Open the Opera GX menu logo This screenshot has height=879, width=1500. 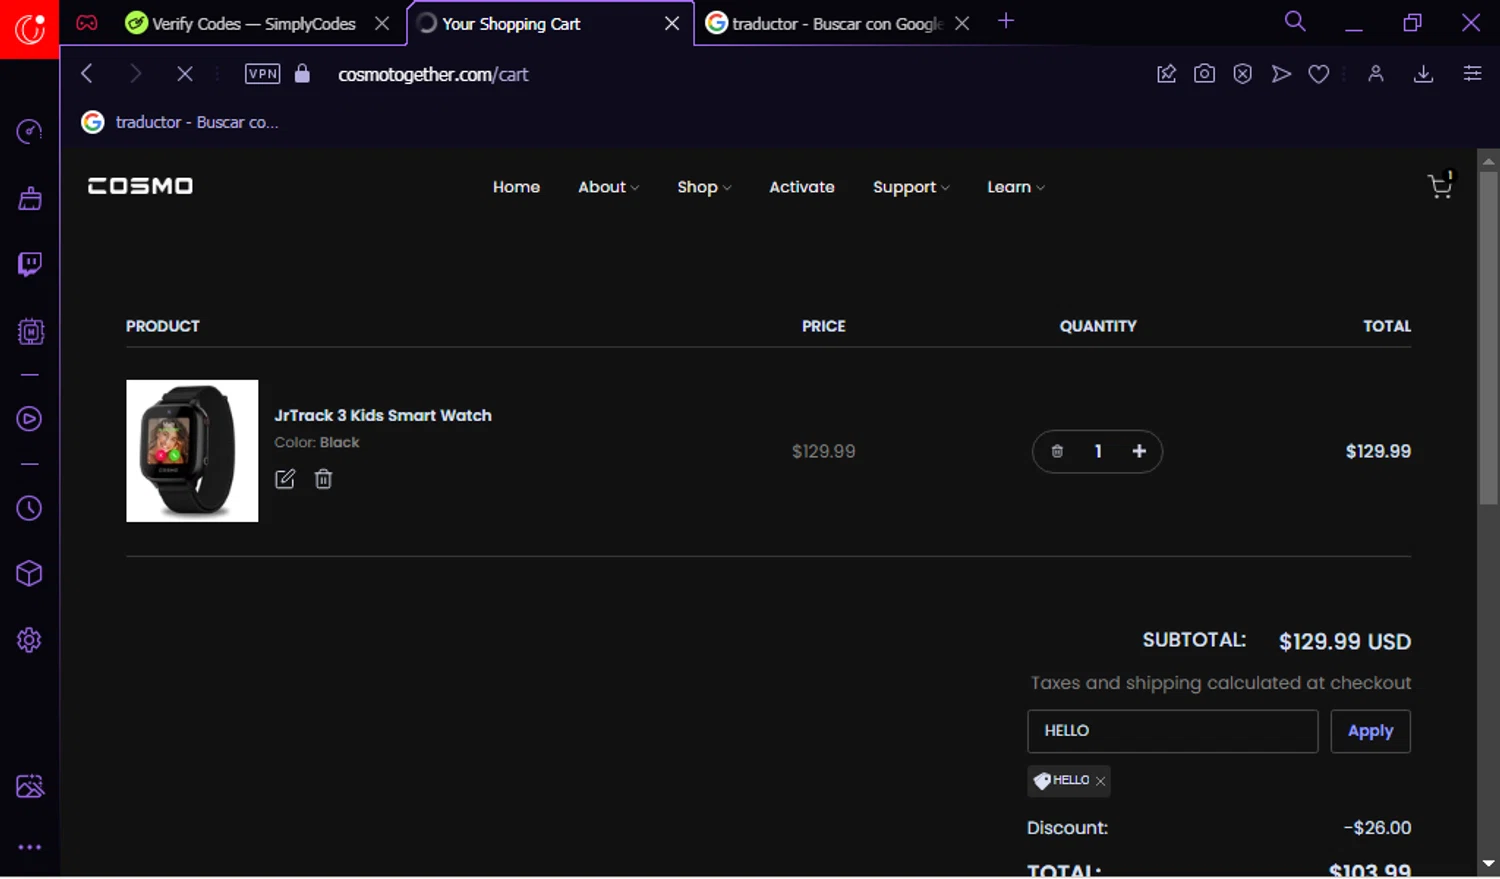click(x=29, y=29)
